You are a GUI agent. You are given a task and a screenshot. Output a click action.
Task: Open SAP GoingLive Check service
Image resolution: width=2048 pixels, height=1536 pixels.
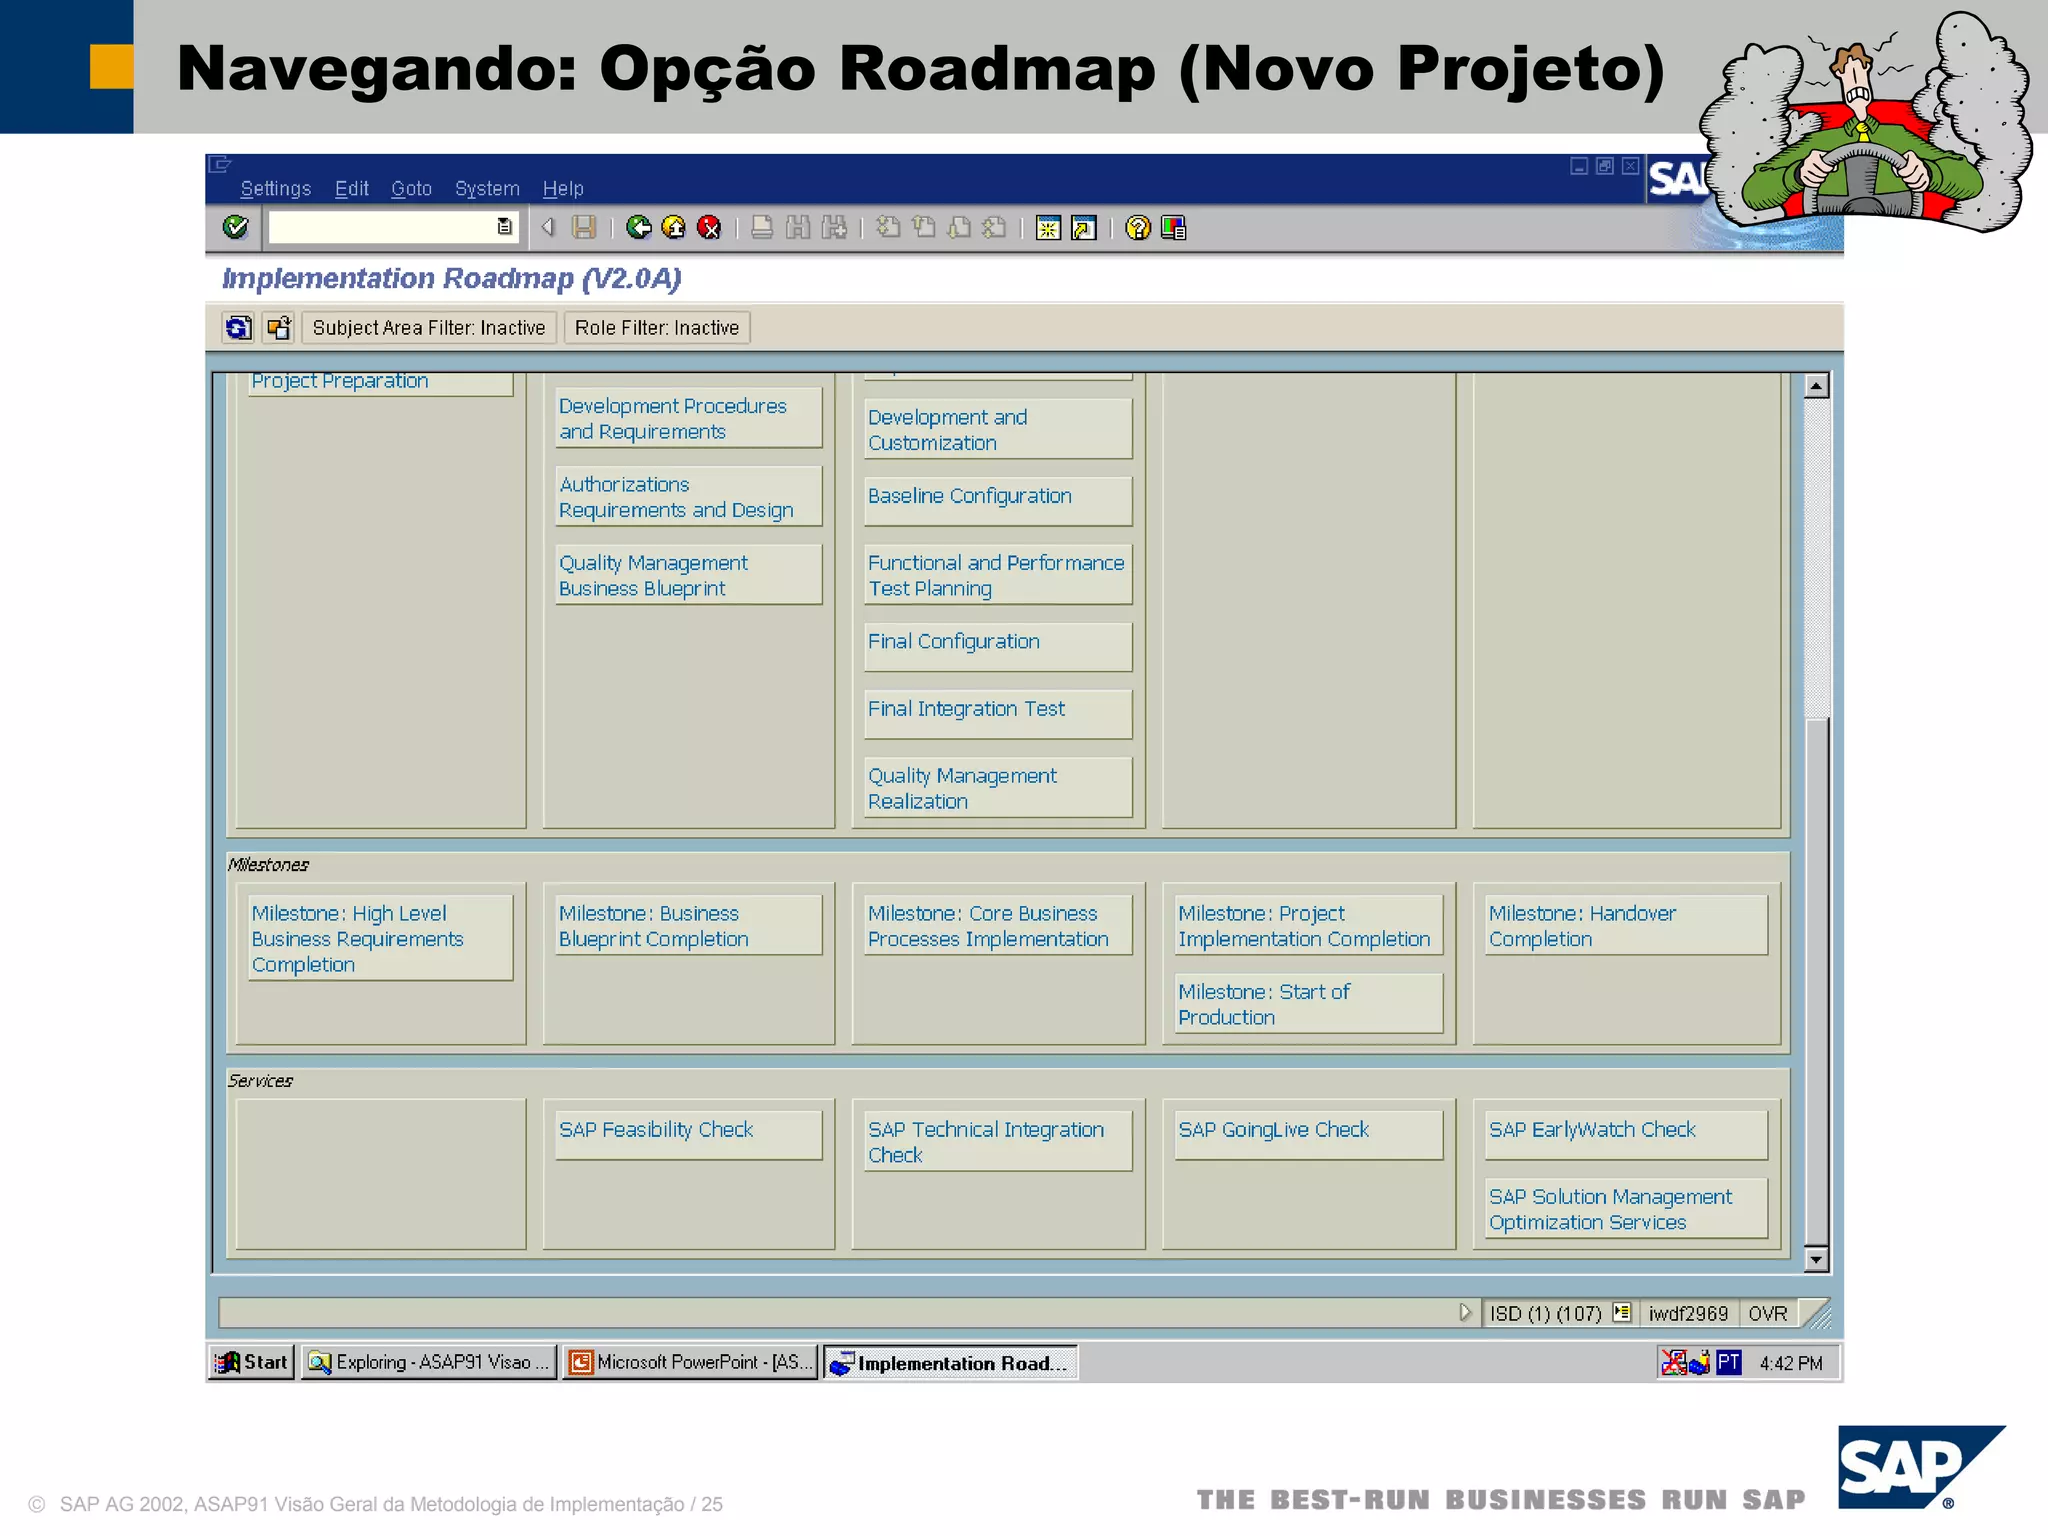coord(1308,1135)
